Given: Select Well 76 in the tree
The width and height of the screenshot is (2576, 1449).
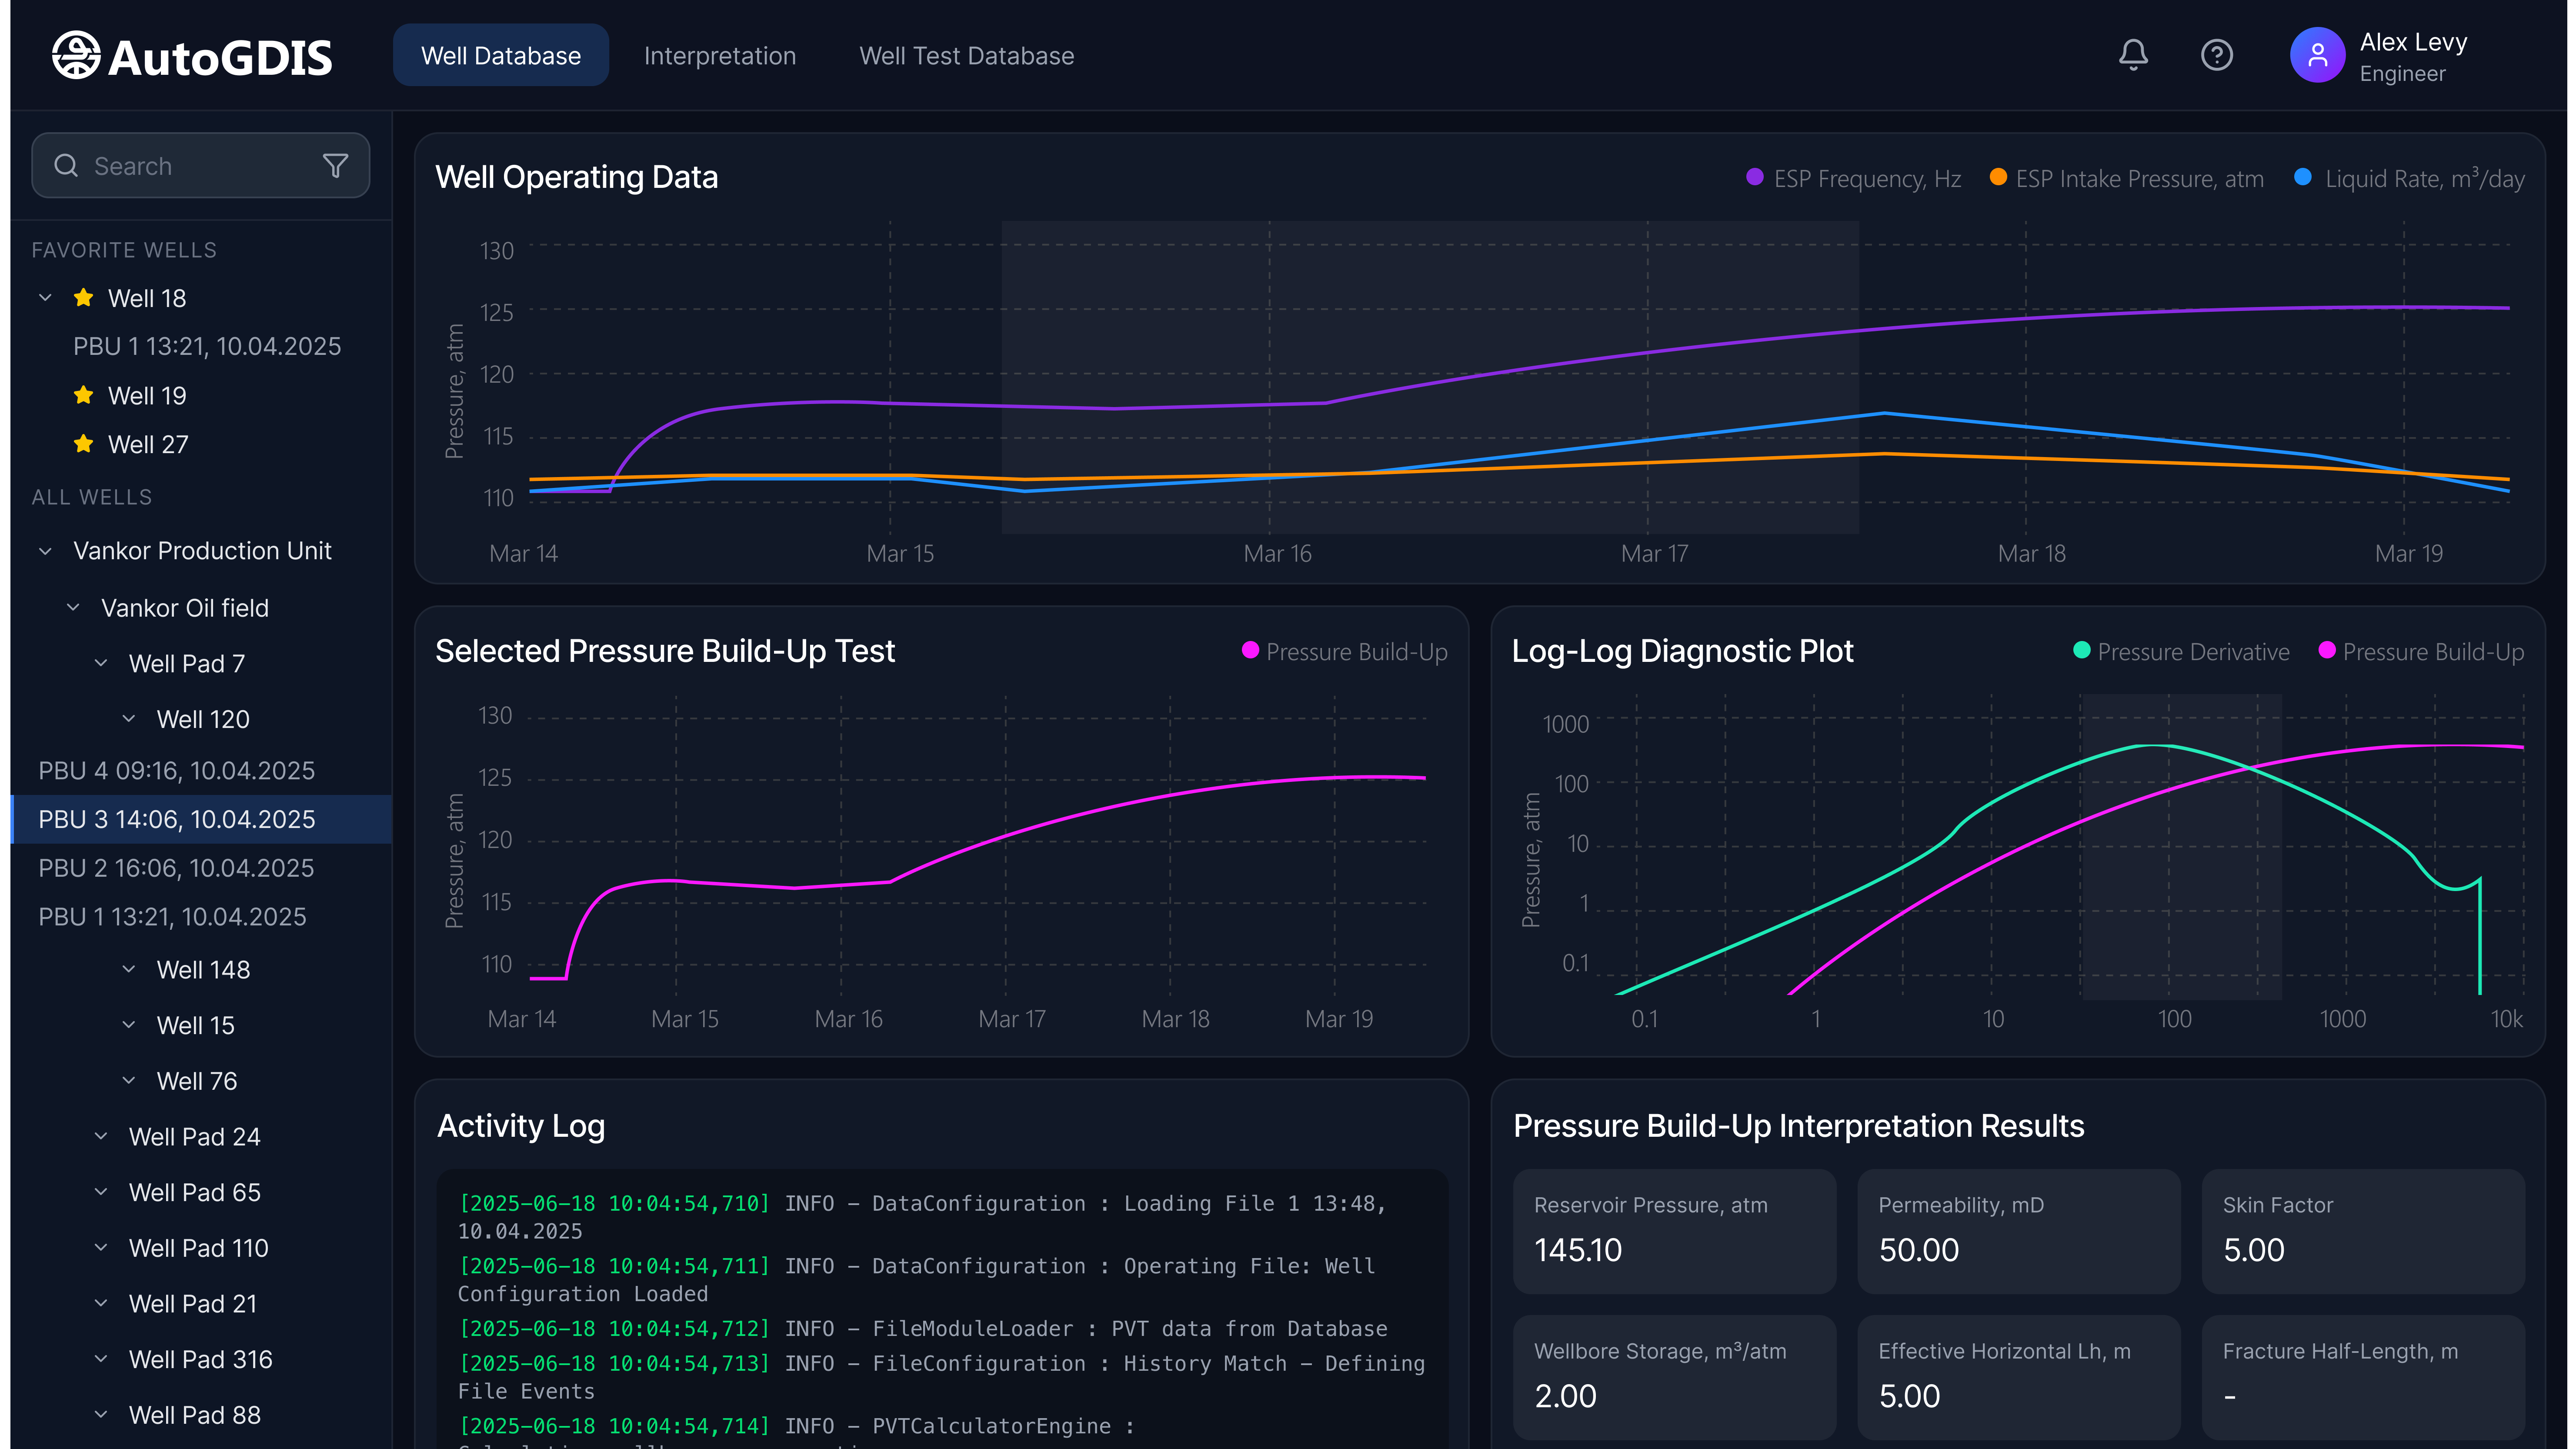Looking at the screenshot, I should pyautogui.click(x=197, y=1081).
